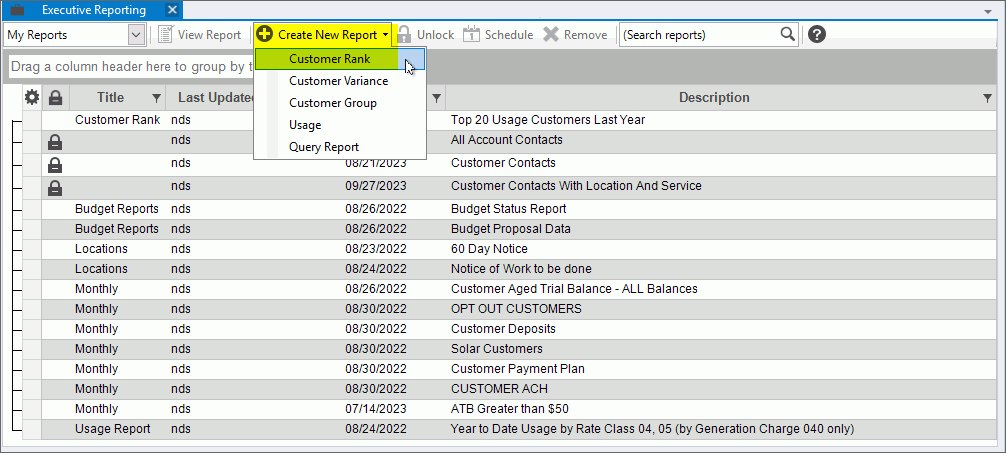The image size is (1006, 453).
Task: Click View Report in toolbar
Action: [x=200, y=35]
